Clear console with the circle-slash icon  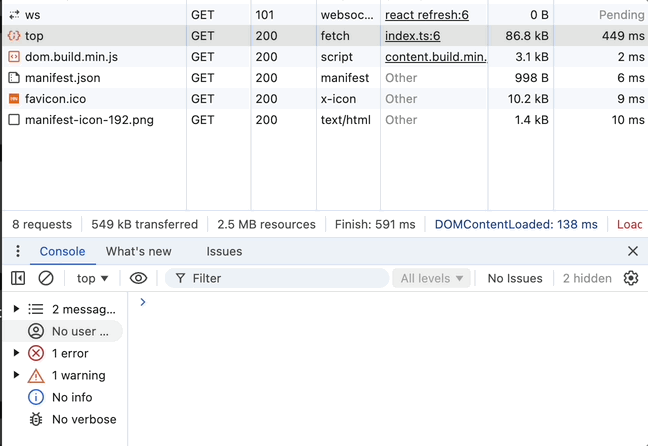pyautogui.click(x=46, y=278)
